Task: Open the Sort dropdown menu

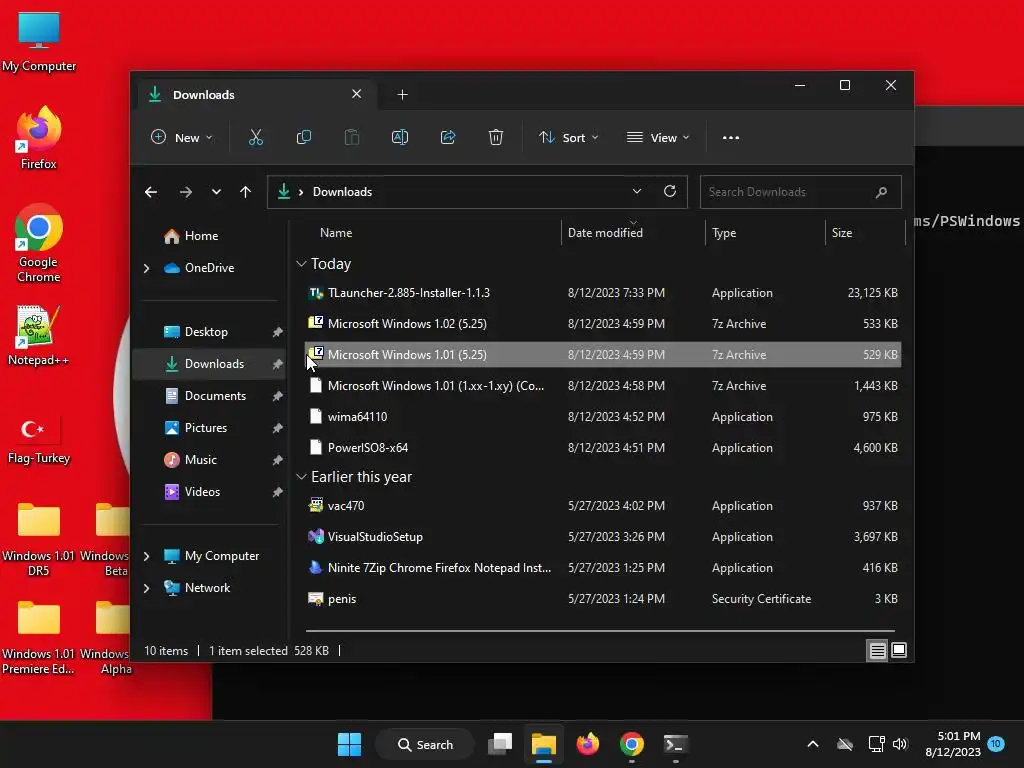Action: click(x=568, y=138)
